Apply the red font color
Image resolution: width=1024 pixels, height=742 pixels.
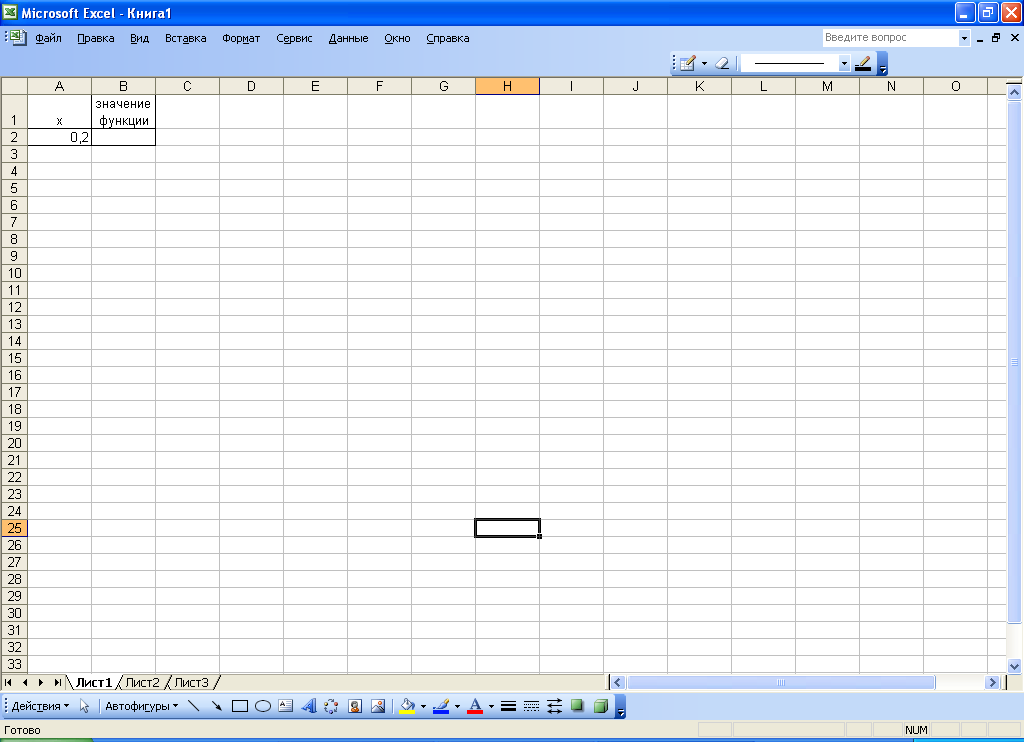pyautogui.click(x=475, y=706)
